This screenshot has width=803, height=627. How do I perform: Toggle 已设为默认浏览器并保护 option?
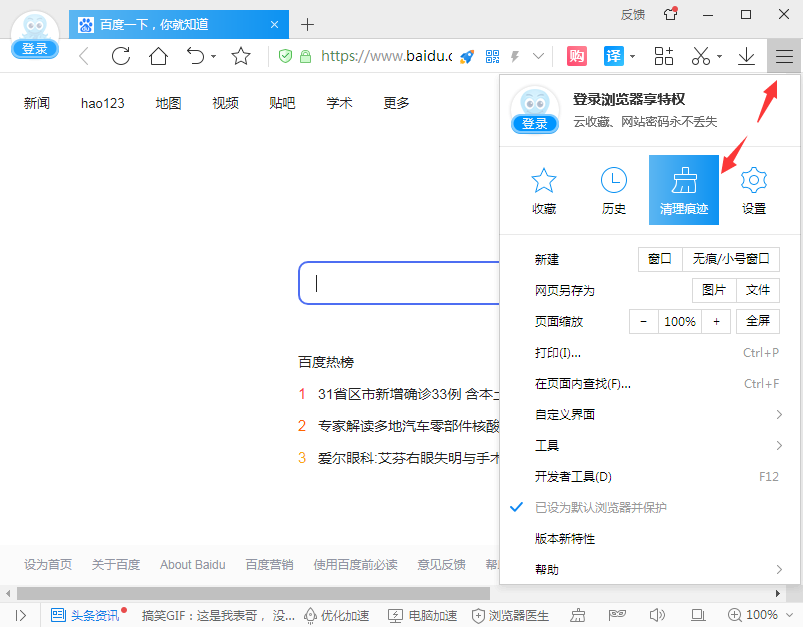click(x=649, y=508)
